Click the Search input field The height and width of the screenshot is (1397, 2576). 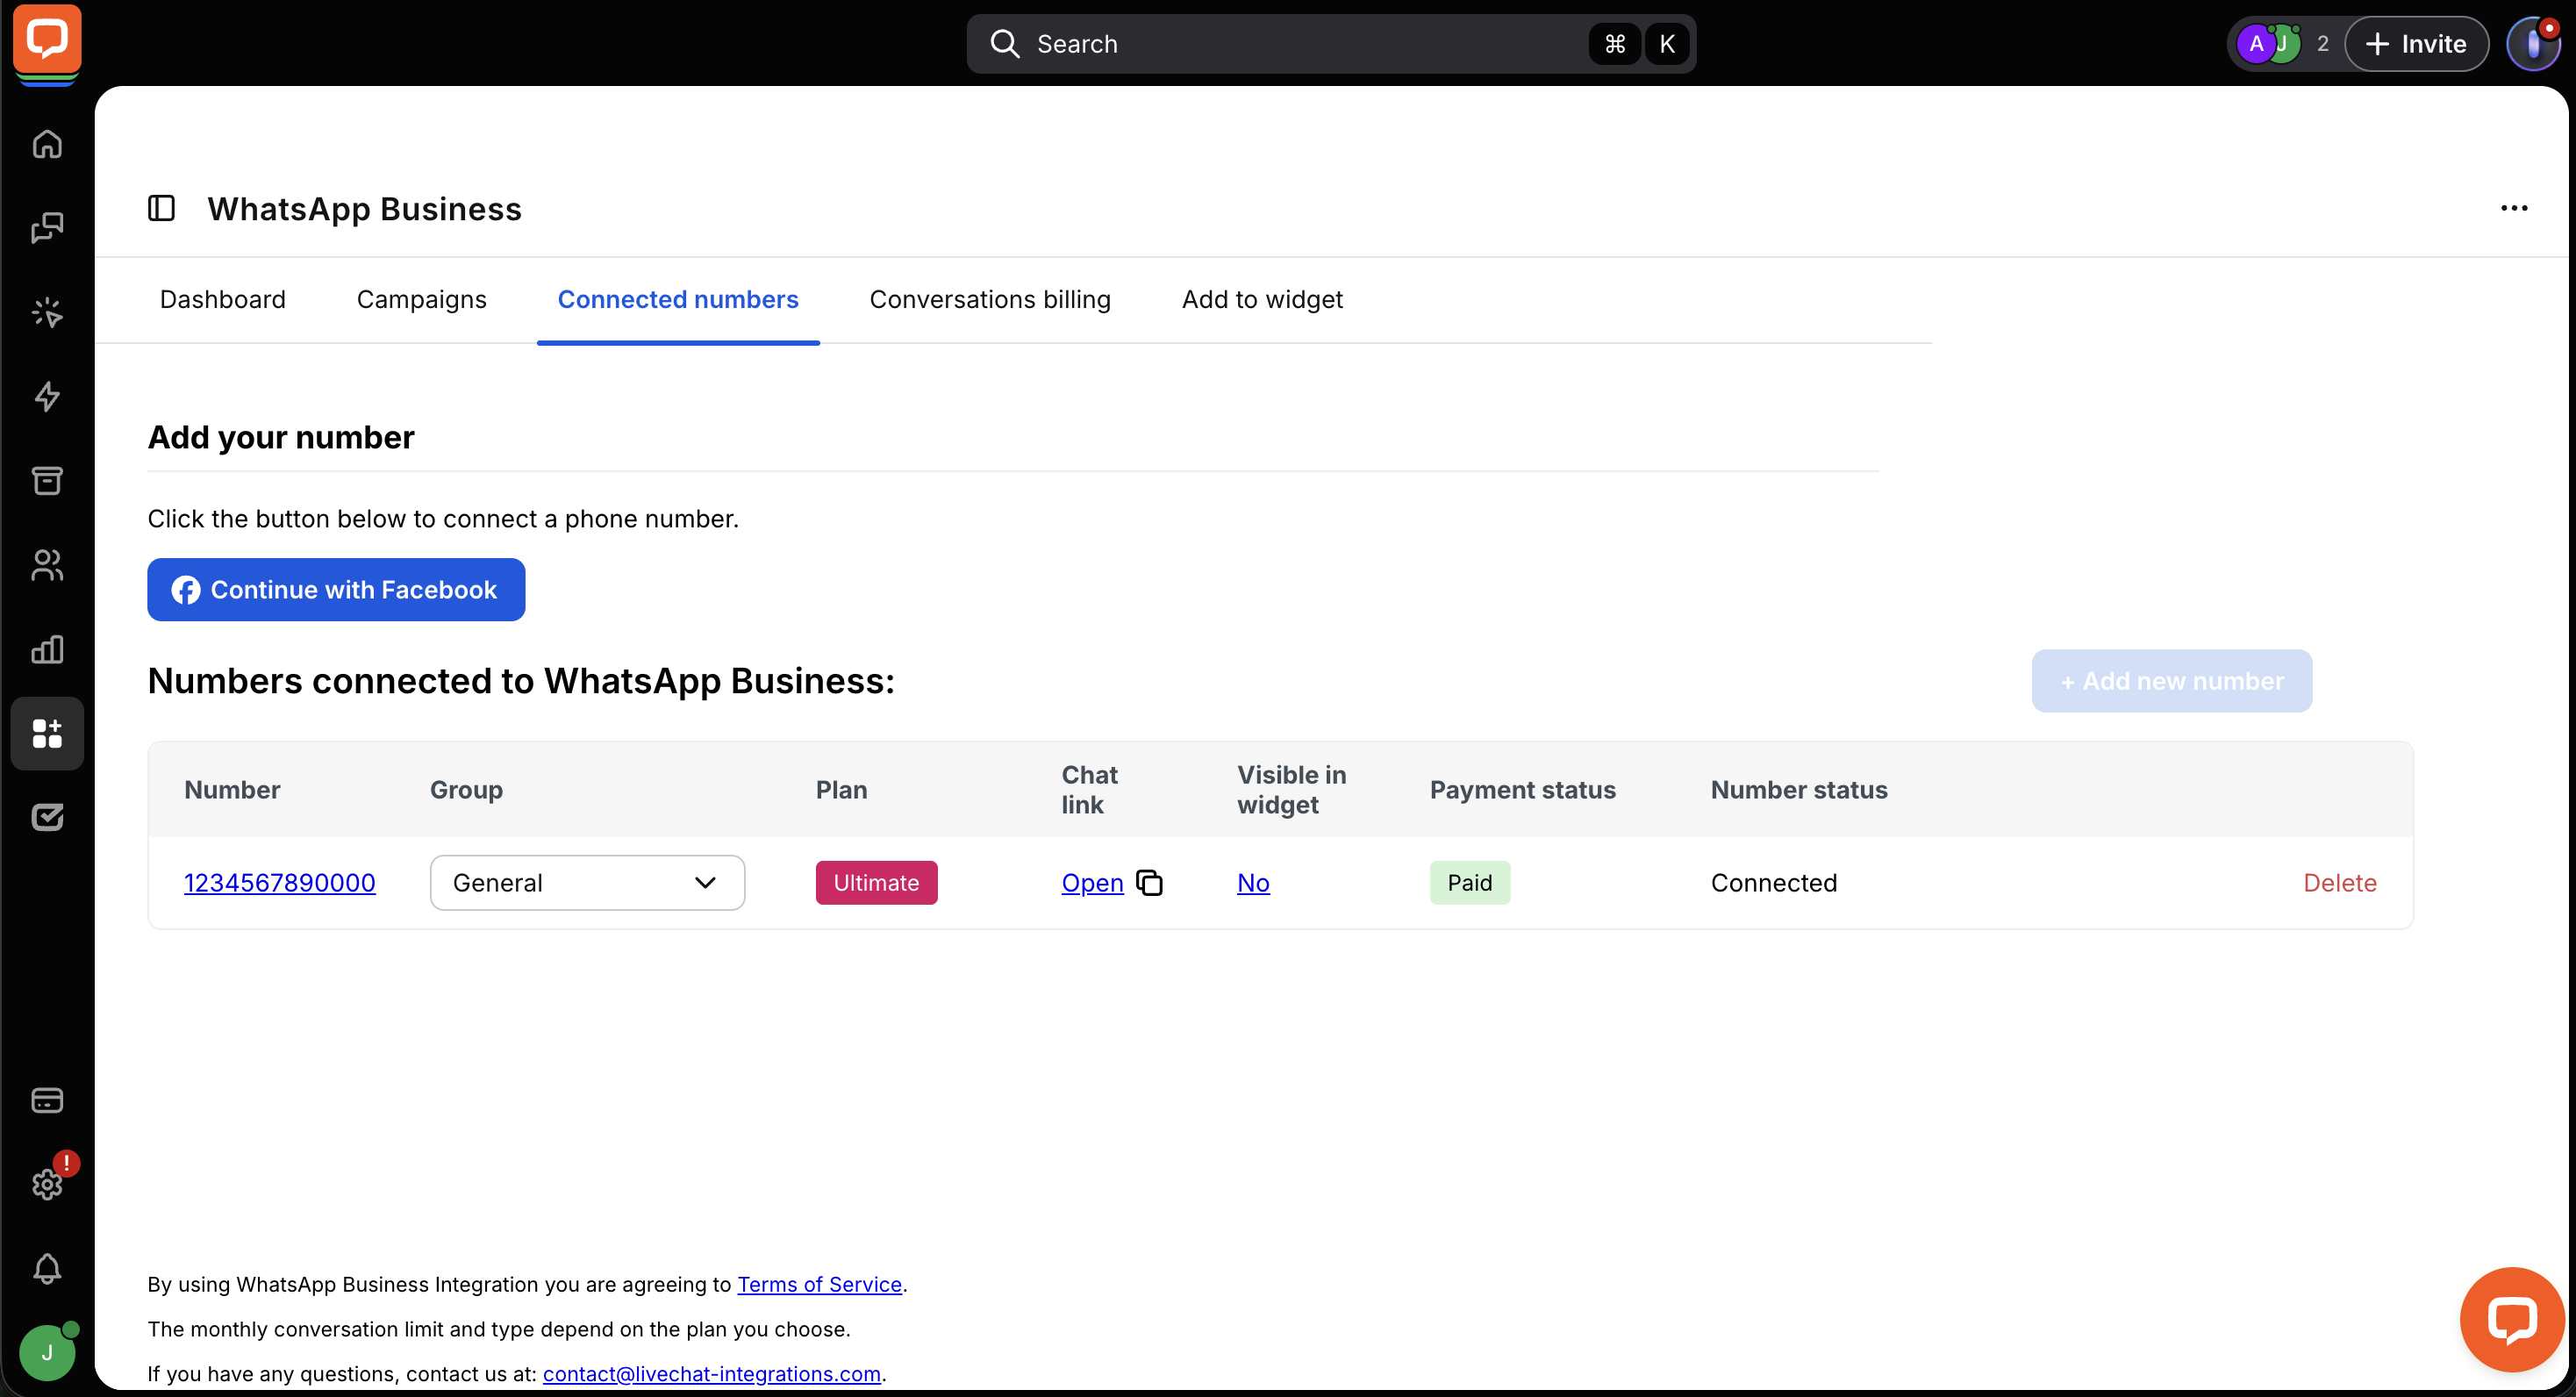pos(1331,44)
